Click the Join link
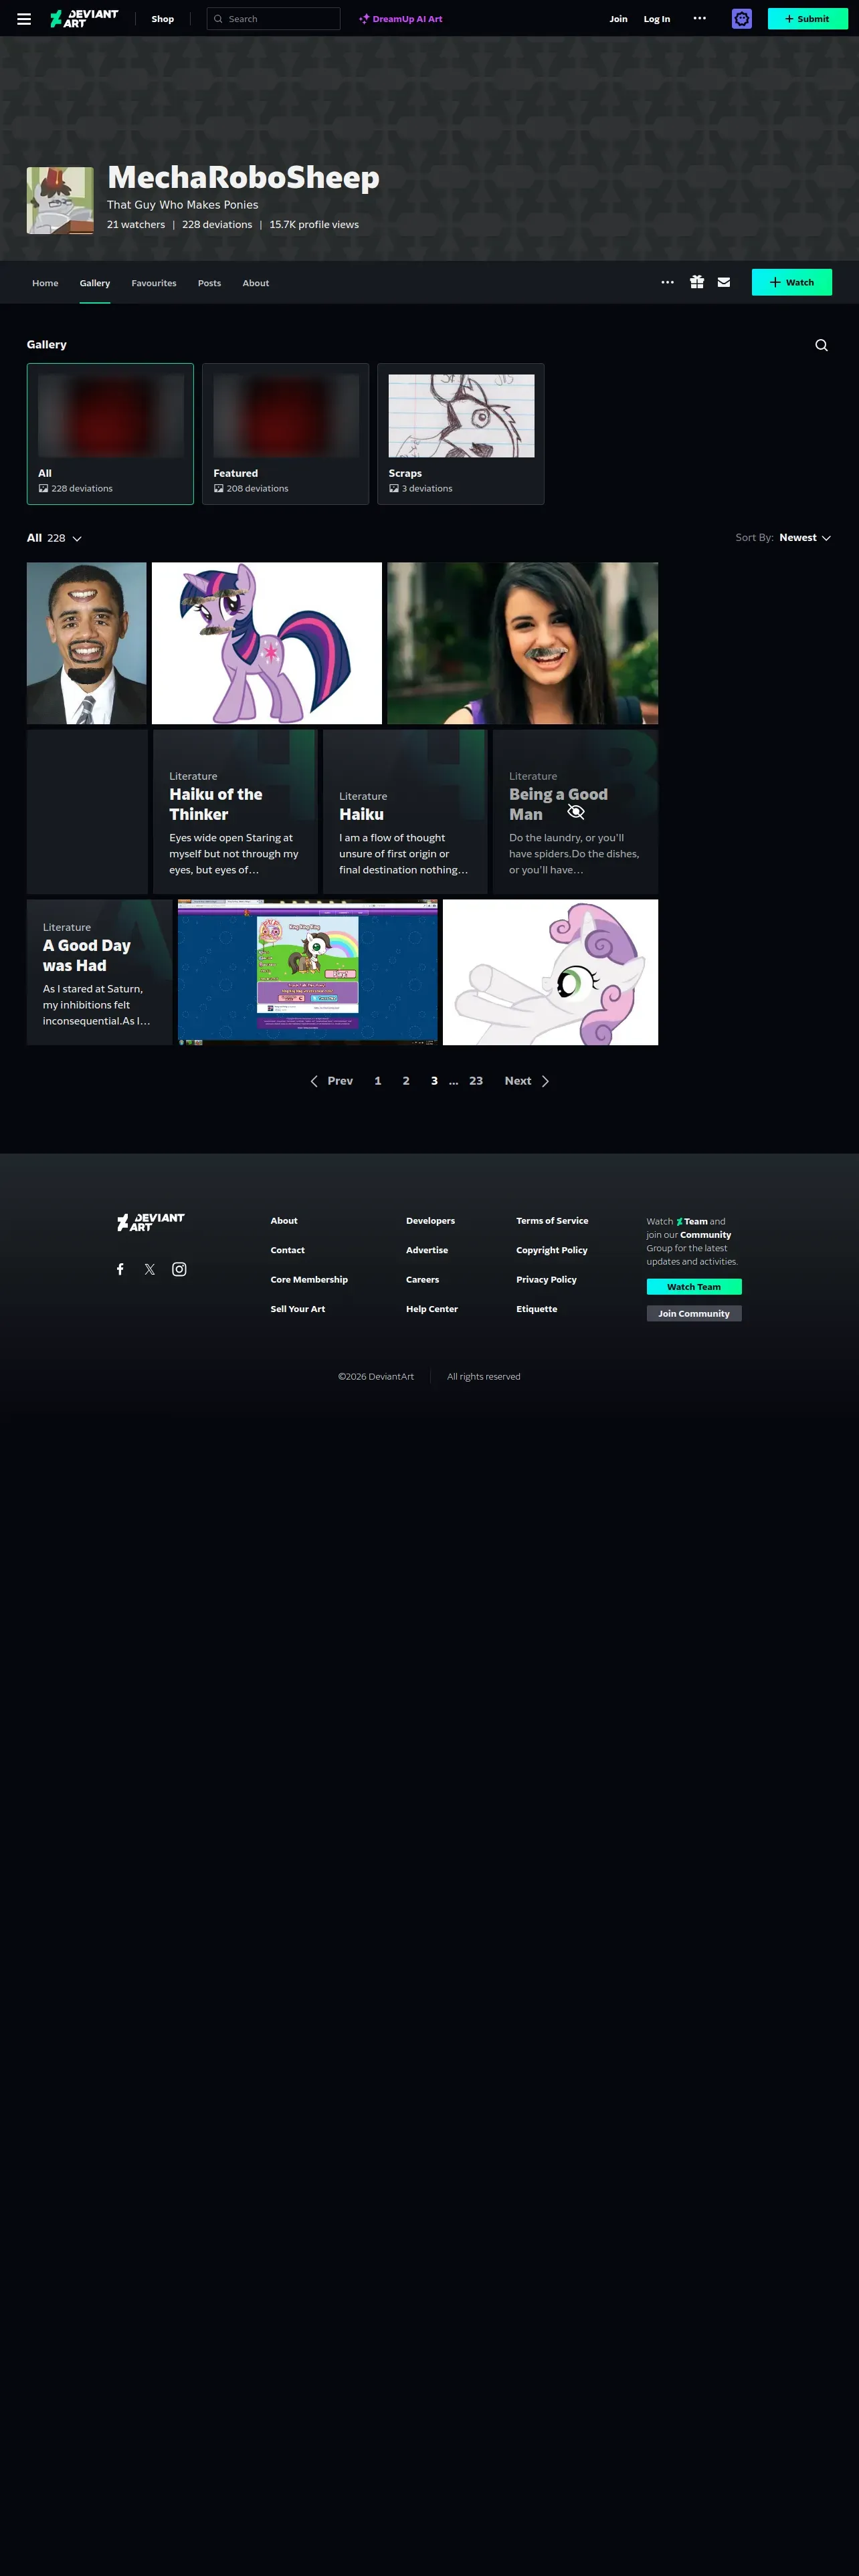 [x=619, y=19]
